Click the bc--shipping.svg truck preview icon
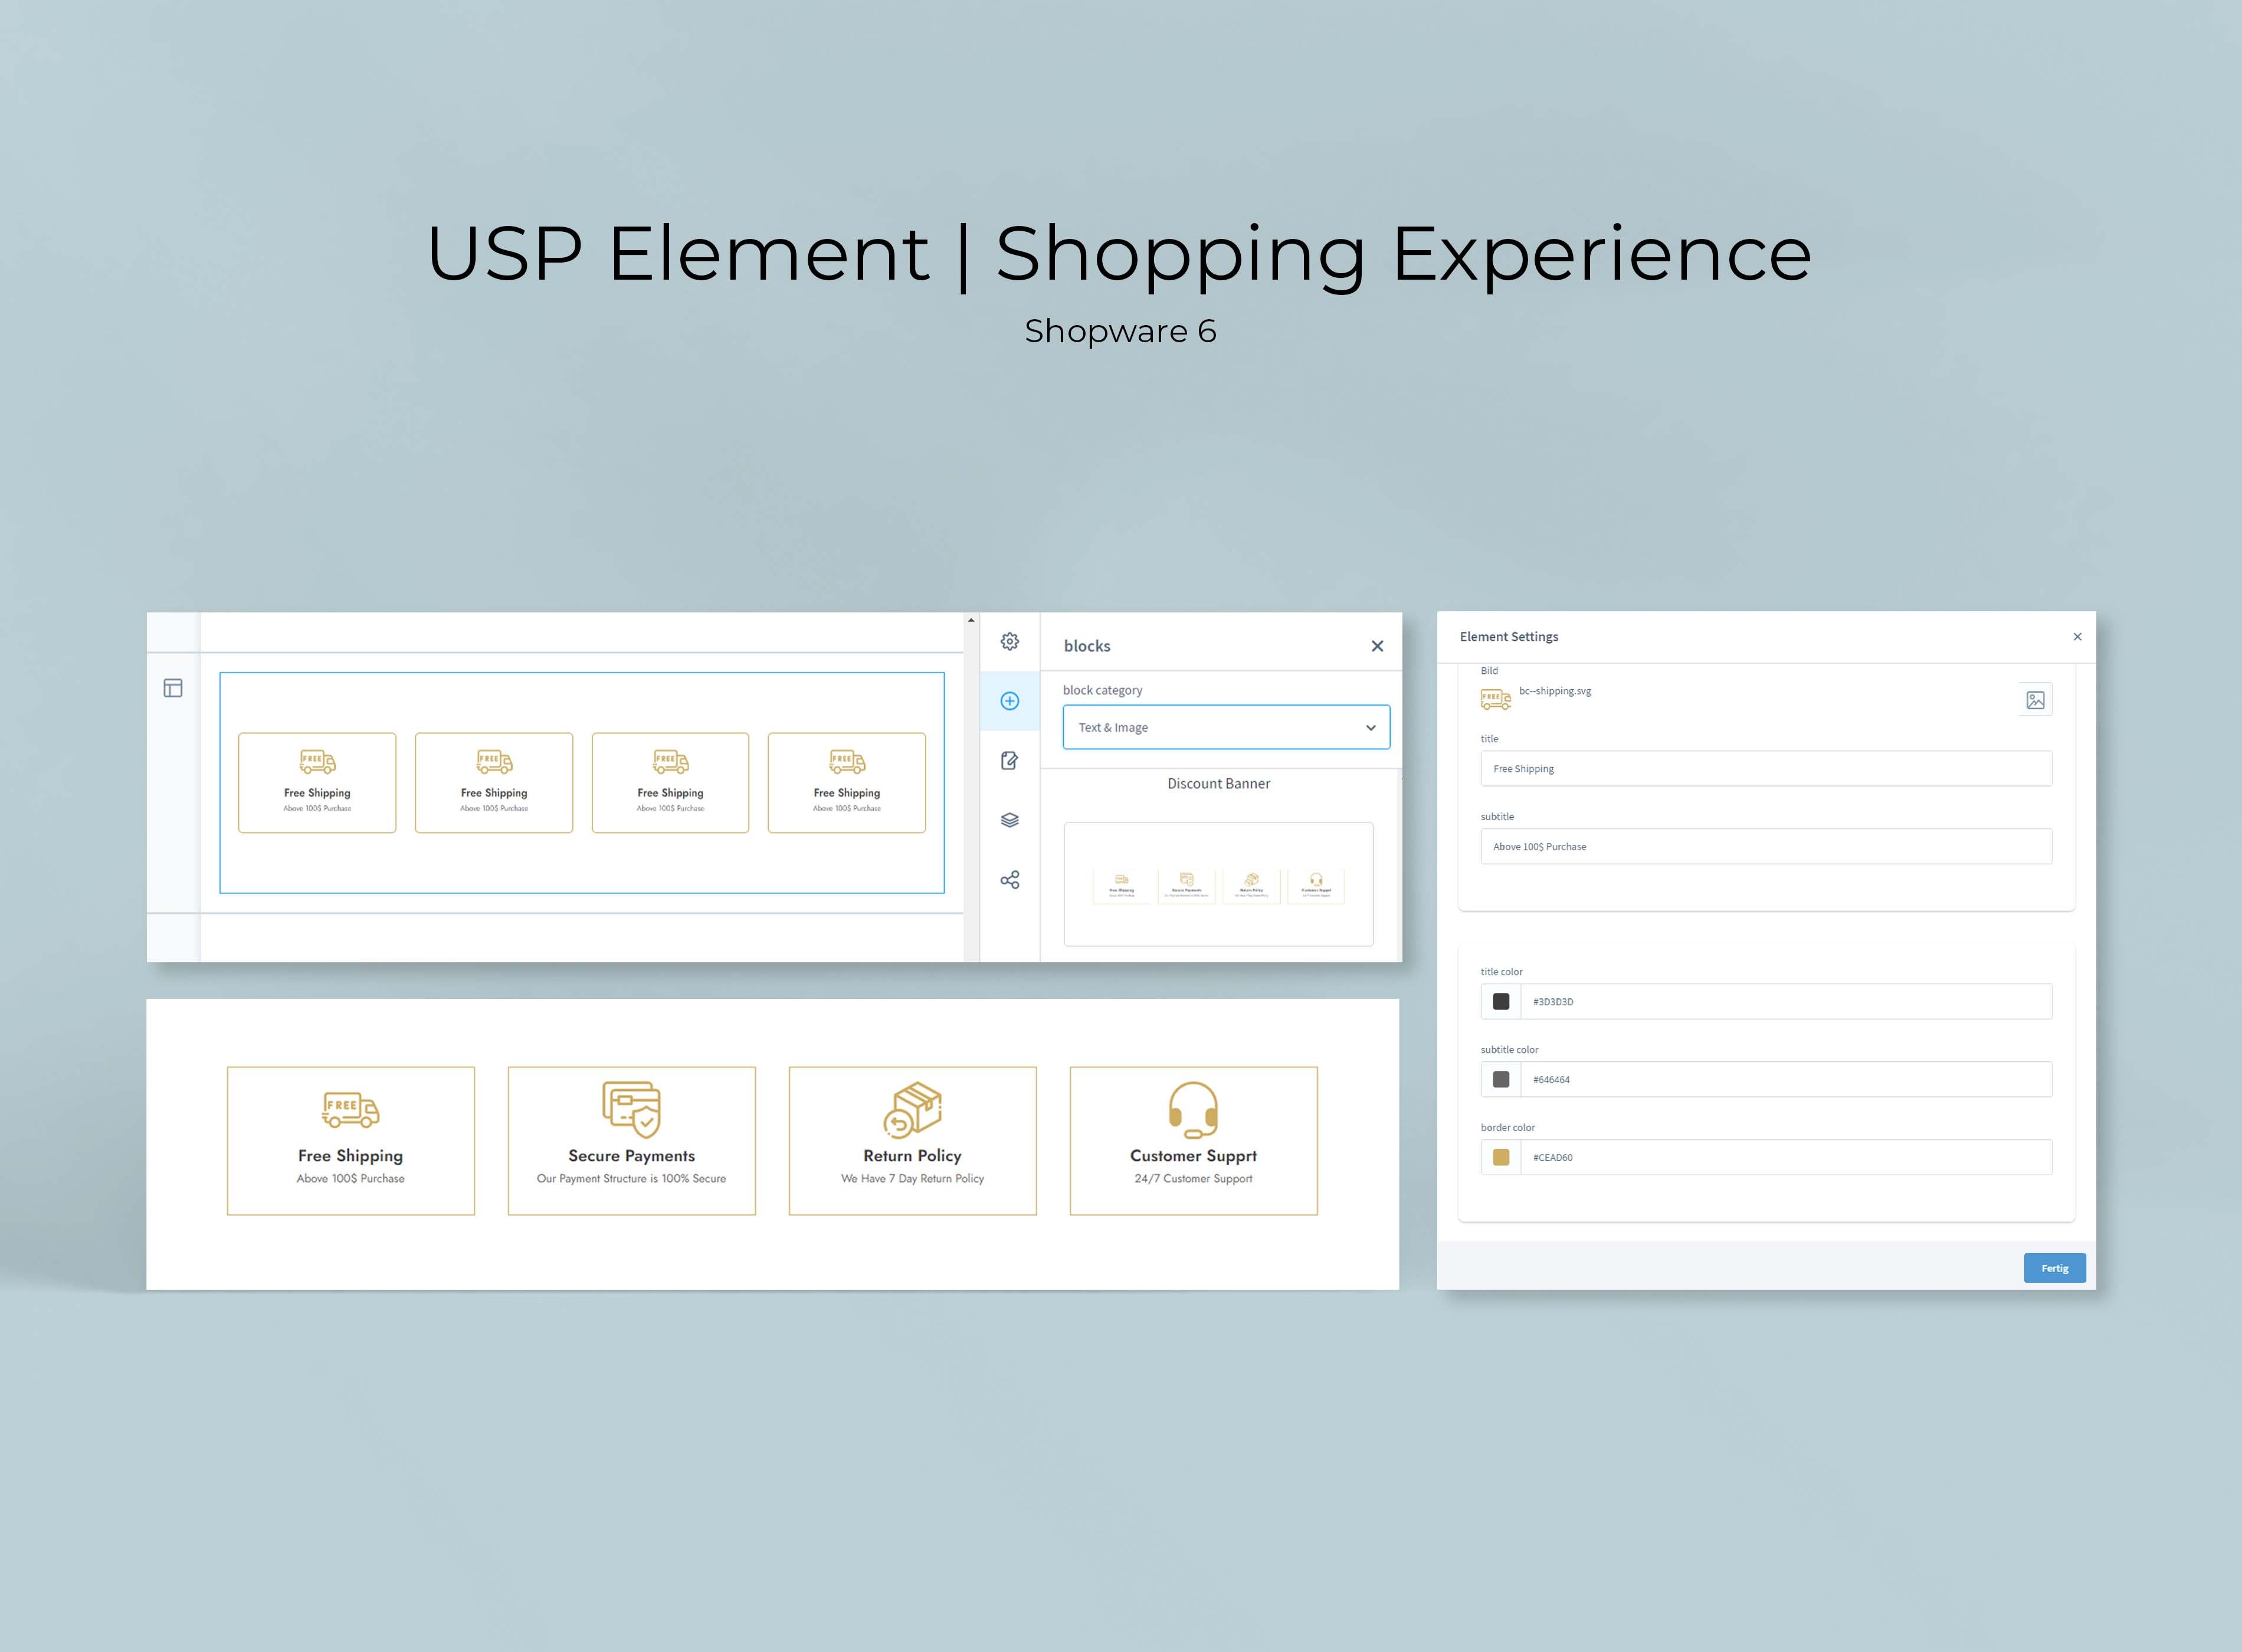The width and height of the screenshot is (2242, 1652). pyautogui.click(x=1496, y=699)
